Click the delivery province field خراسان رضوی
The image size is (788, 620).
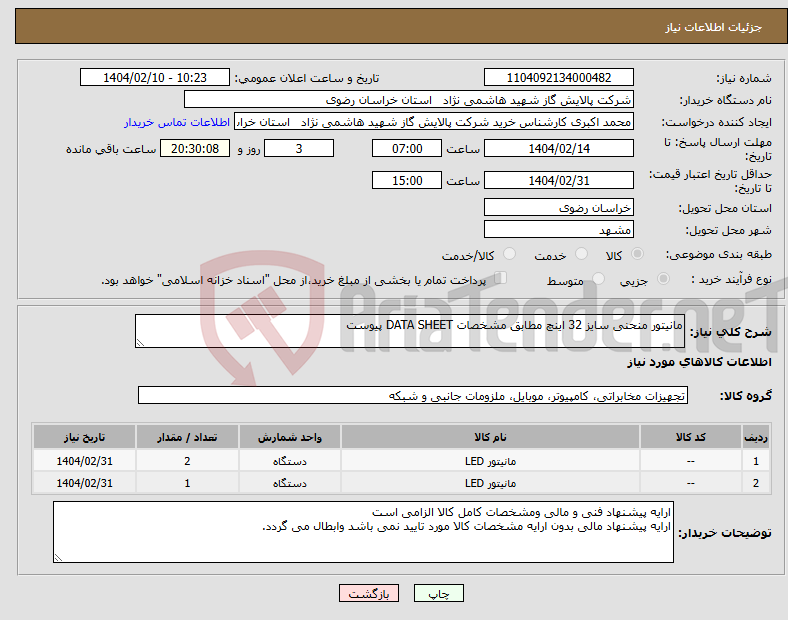pyautogui.click(x=559, y=208)
